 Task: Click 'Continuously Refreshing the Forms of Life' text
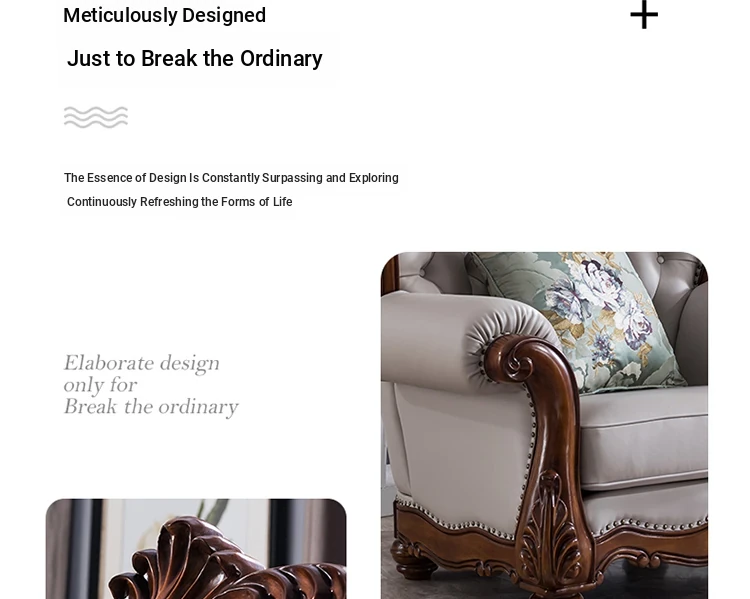(x=179, y=202)
